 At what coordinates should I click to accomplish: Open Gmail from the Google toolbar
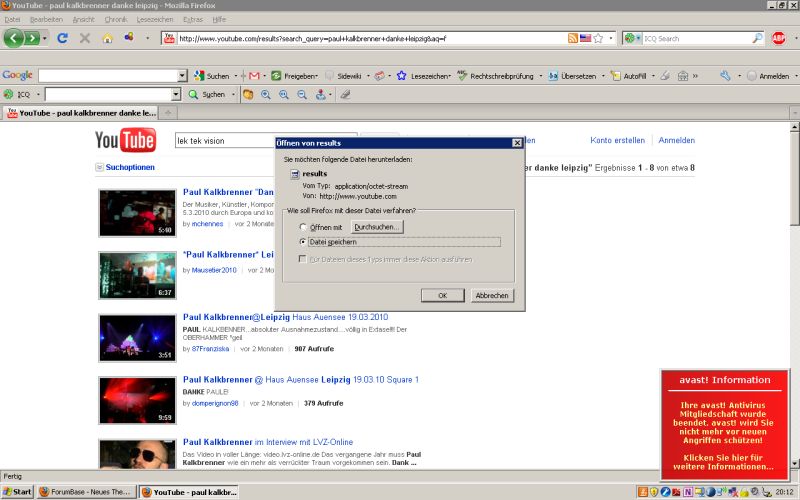[x=254, y=76]
